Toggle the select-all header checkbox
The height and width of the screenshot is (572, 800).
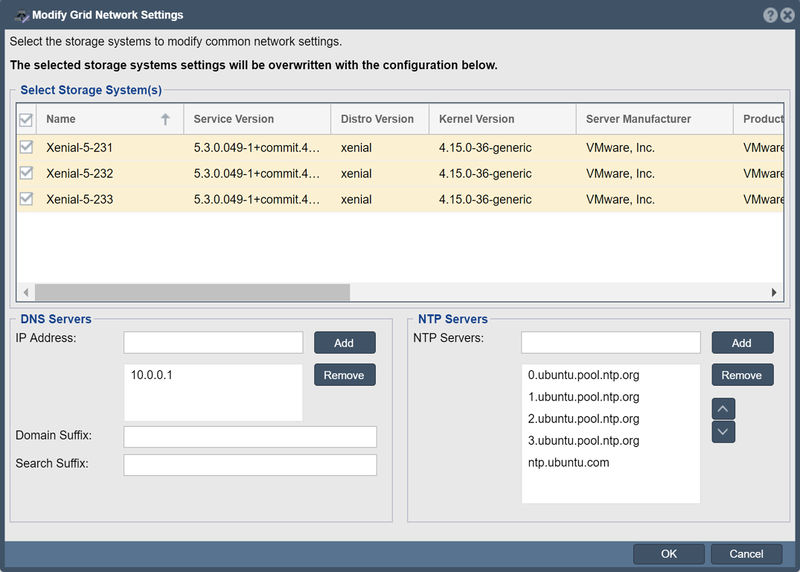click(26, 119)
